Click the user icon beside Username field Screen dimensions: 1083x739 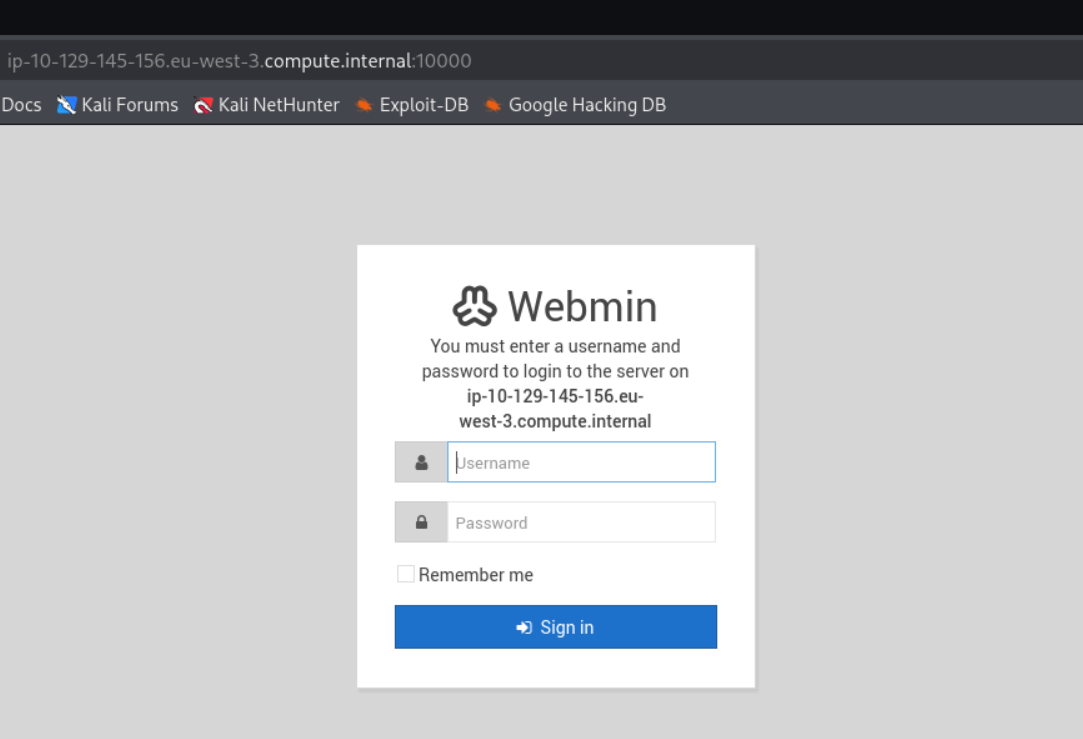421,462
